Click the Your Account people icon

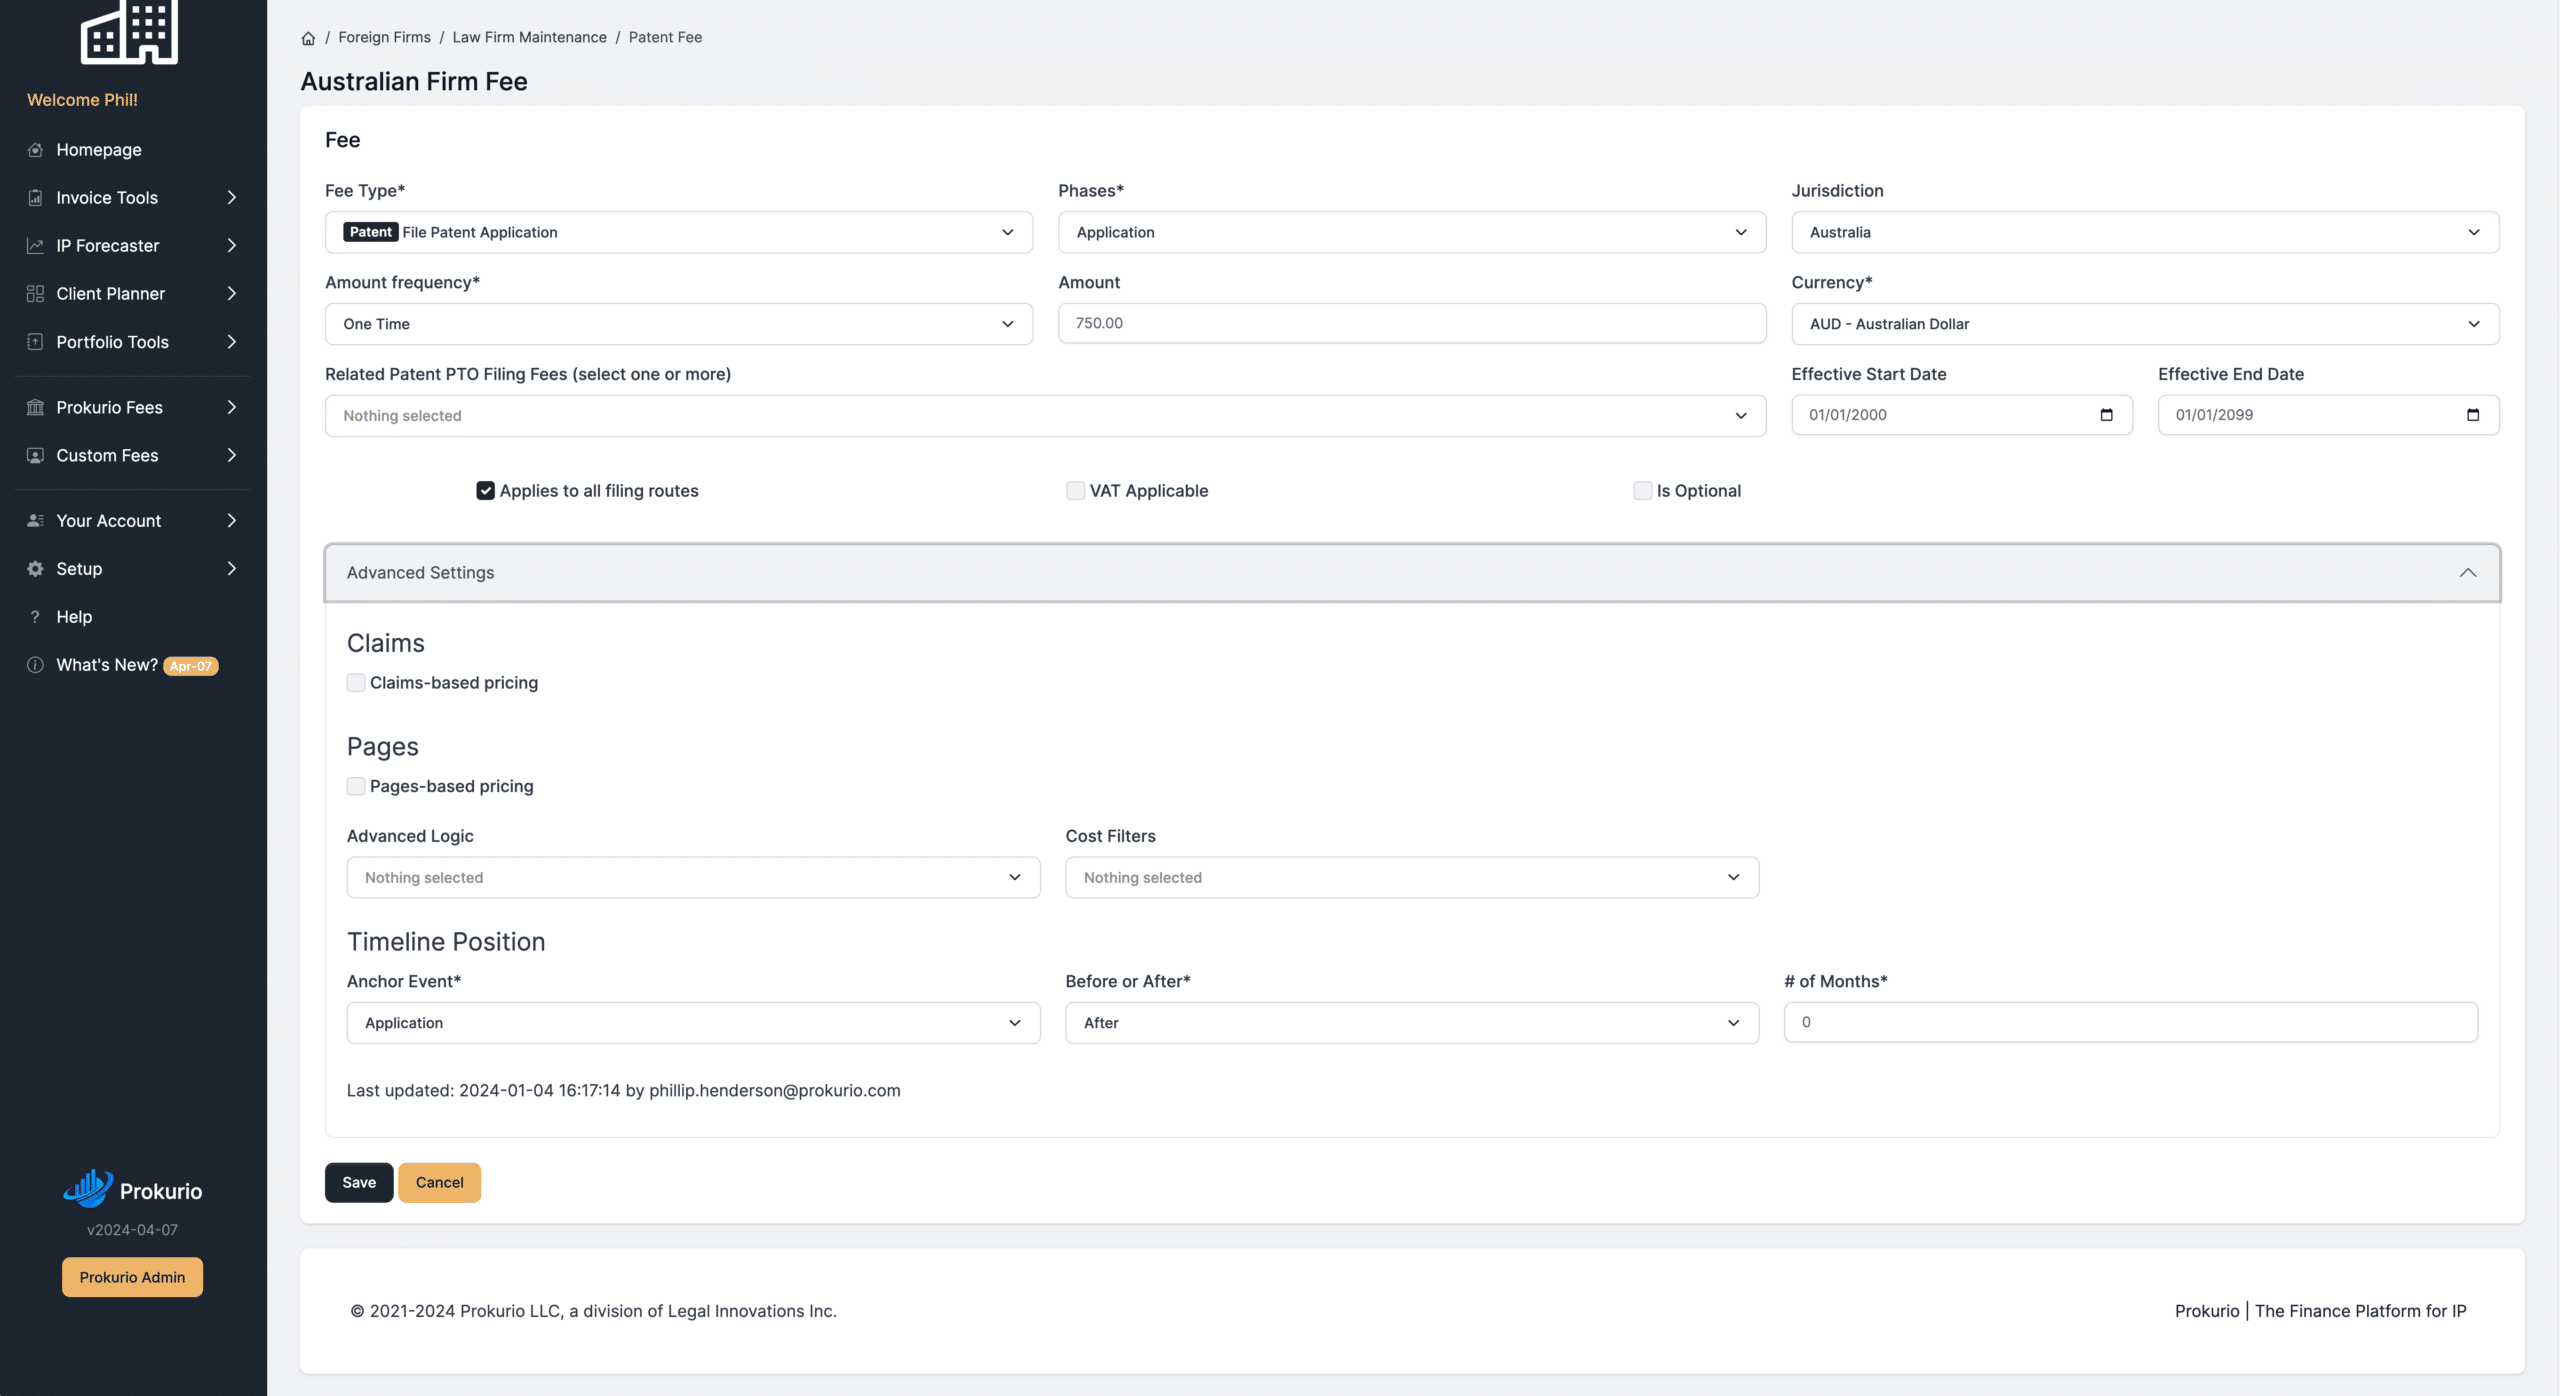coord(35,521)
